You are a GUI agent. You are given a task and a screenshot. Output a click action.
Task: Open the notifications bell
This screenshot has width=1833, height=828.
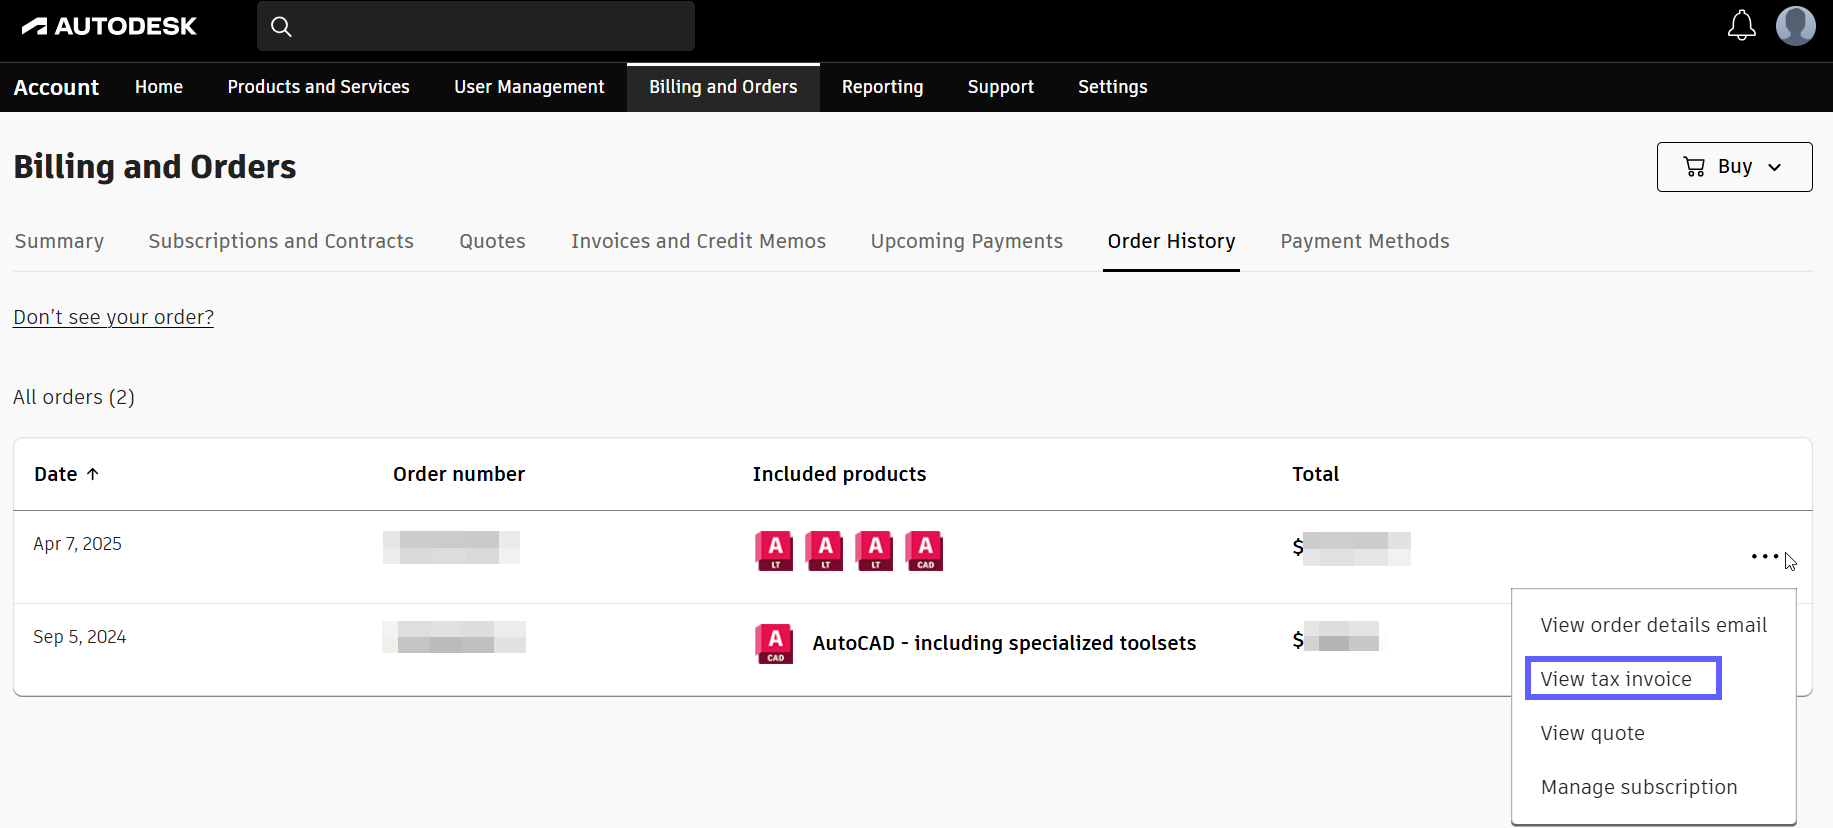tap(1741, 26)
